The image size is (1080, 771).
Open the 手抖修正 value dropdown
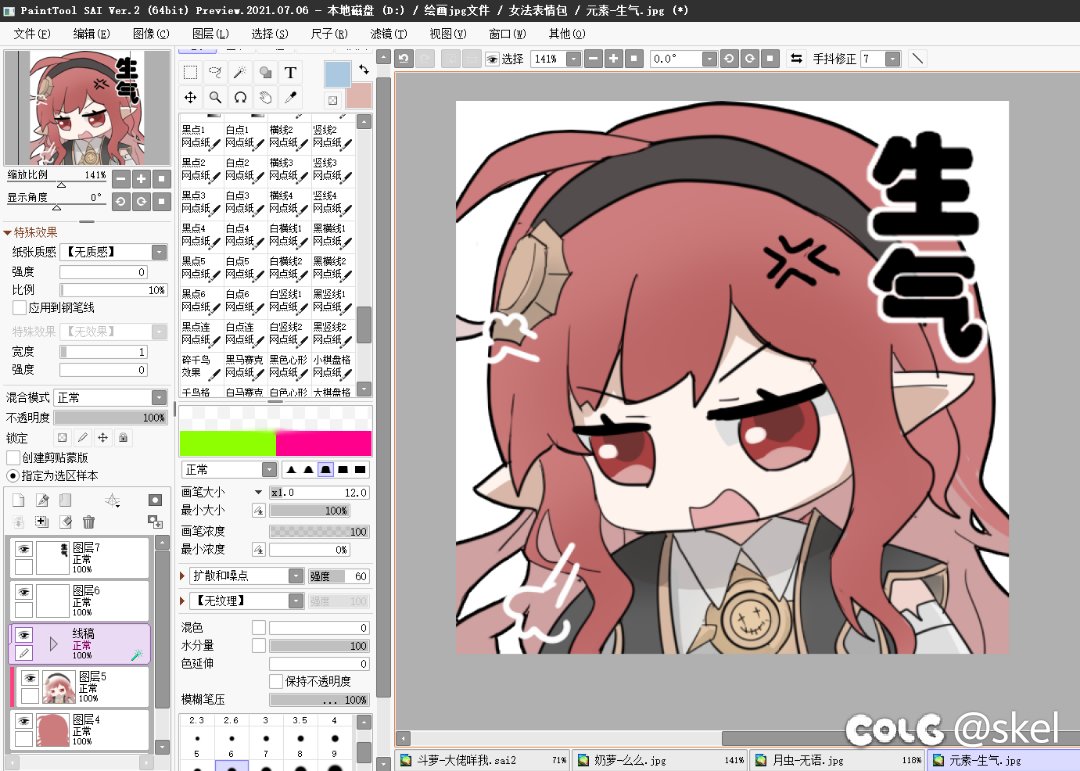pos(893,59)
